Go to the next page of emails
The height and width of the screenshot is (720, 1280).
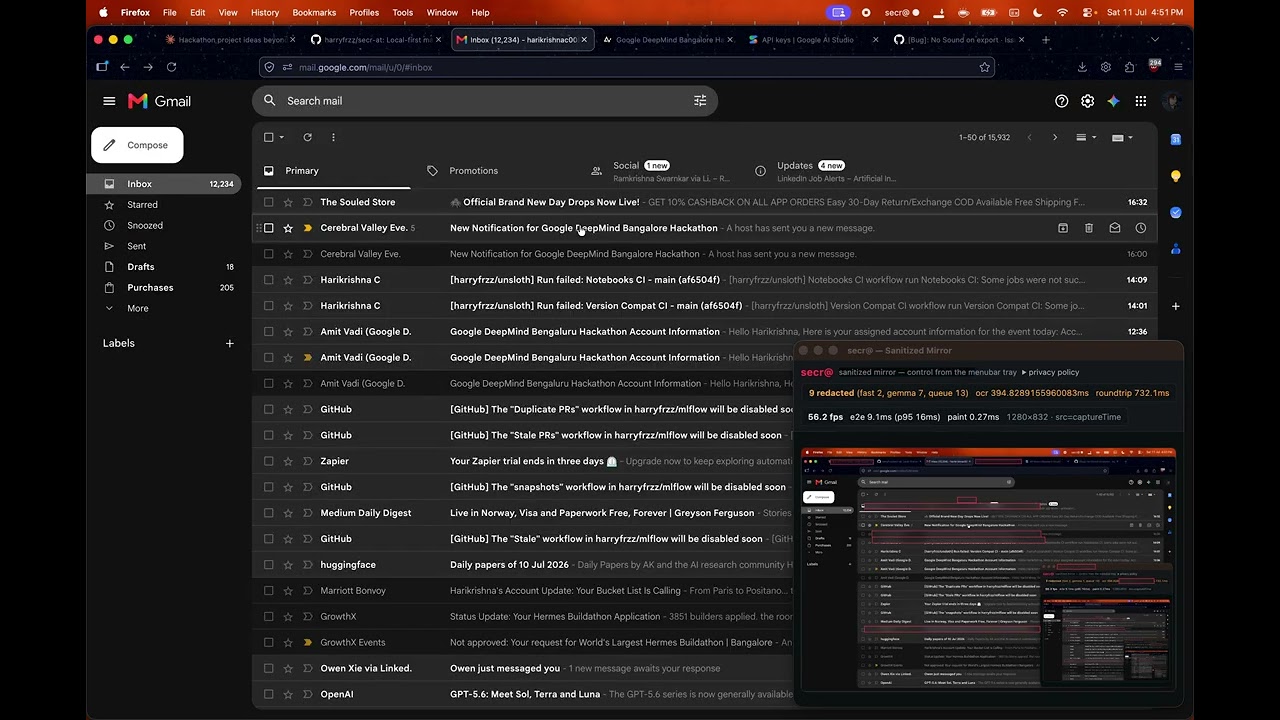(x=1054, y=137)
